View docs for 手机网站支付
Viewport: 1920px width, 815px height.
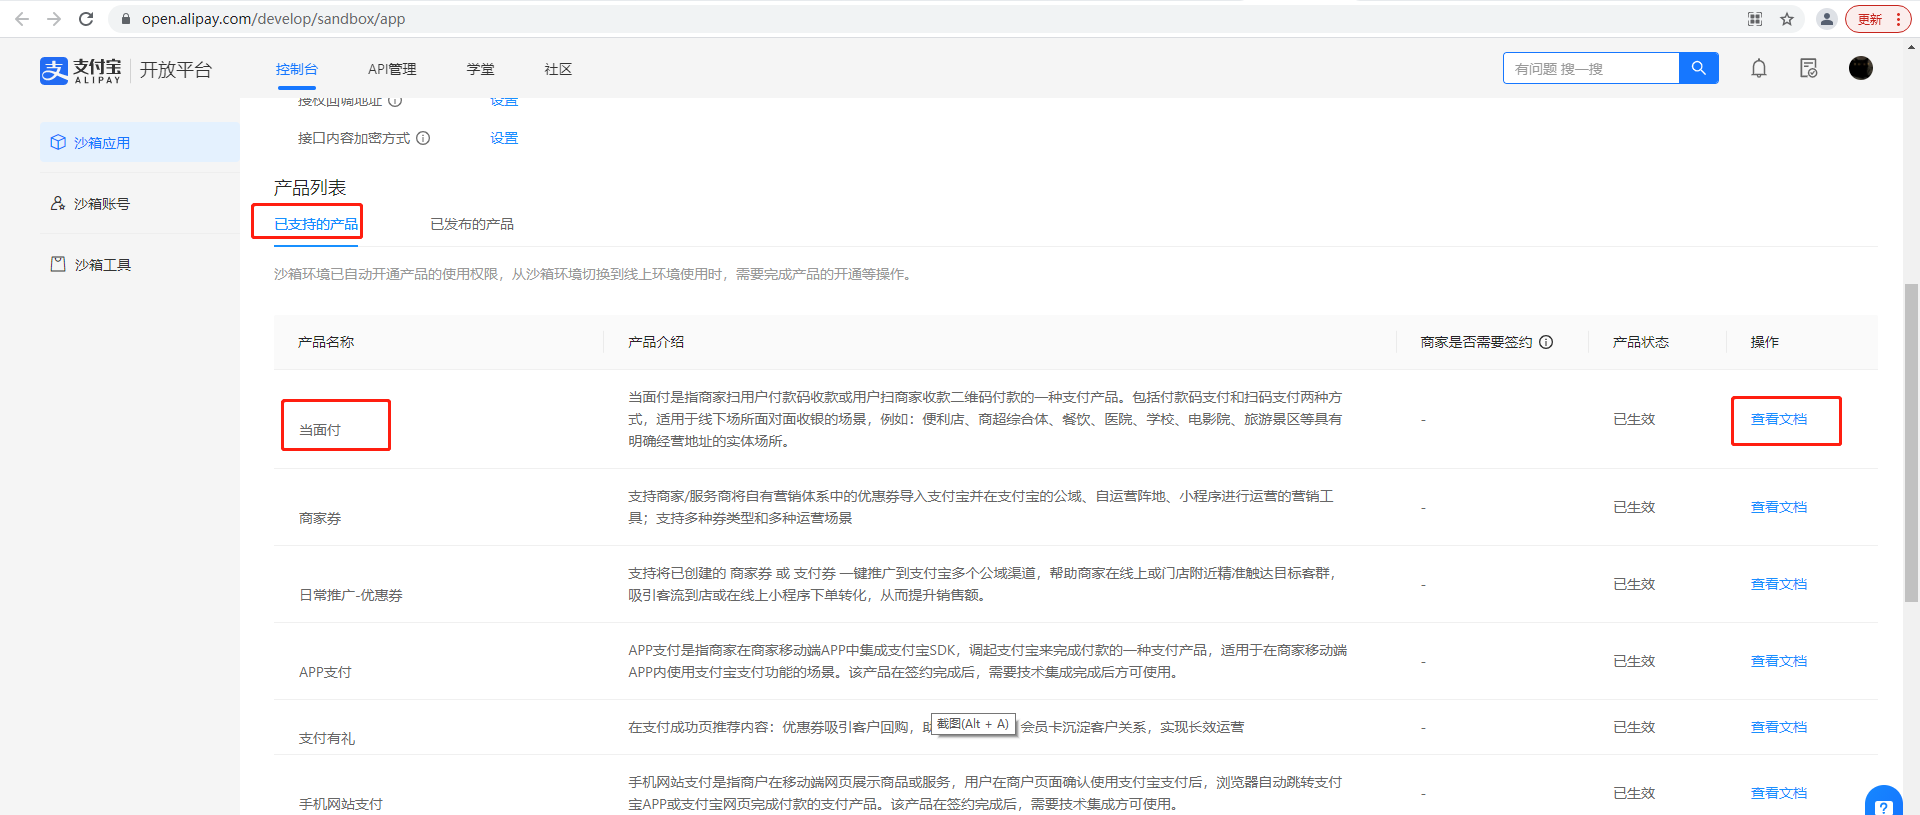(1779, 793)
